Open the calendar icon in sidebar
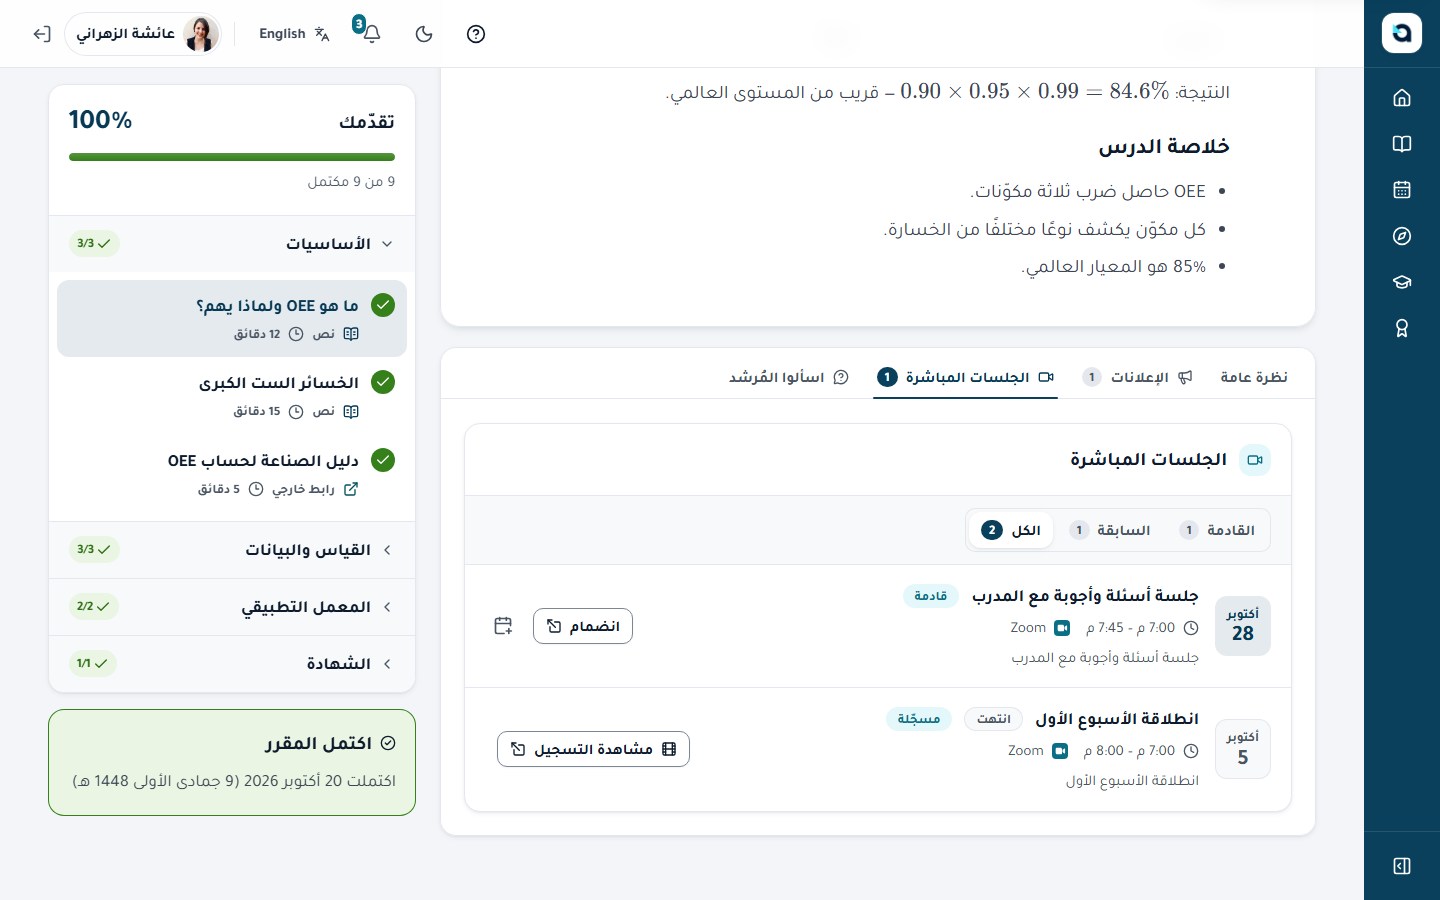Image resolution: width=1440 pixels, height=900 pixels. pos(1402,190)
